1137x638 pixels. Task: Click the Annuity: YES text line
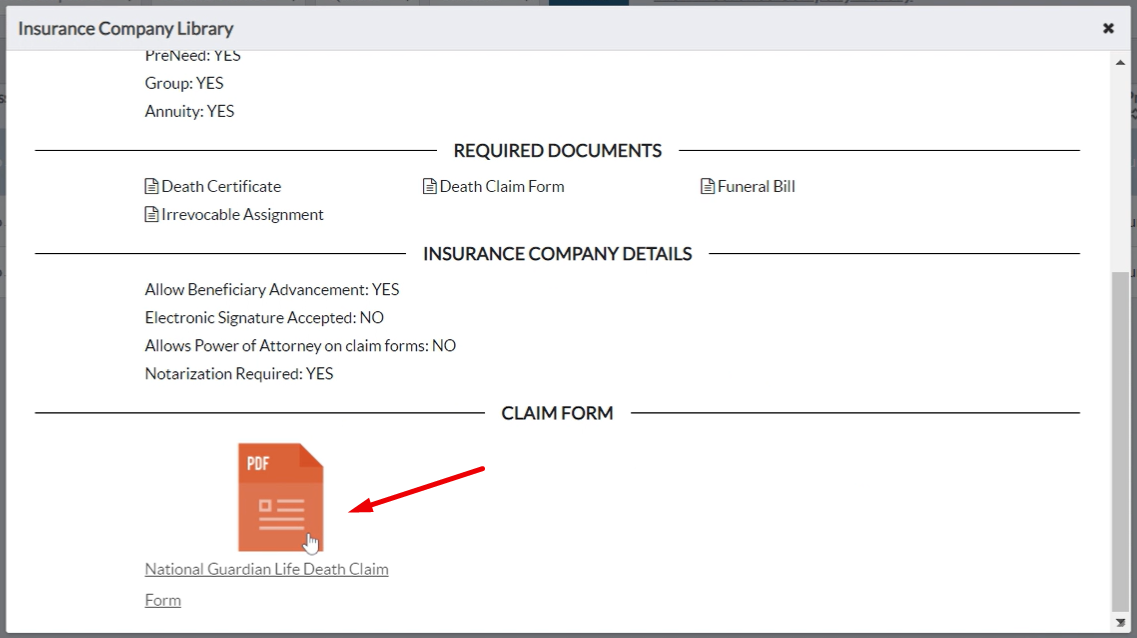189,111
